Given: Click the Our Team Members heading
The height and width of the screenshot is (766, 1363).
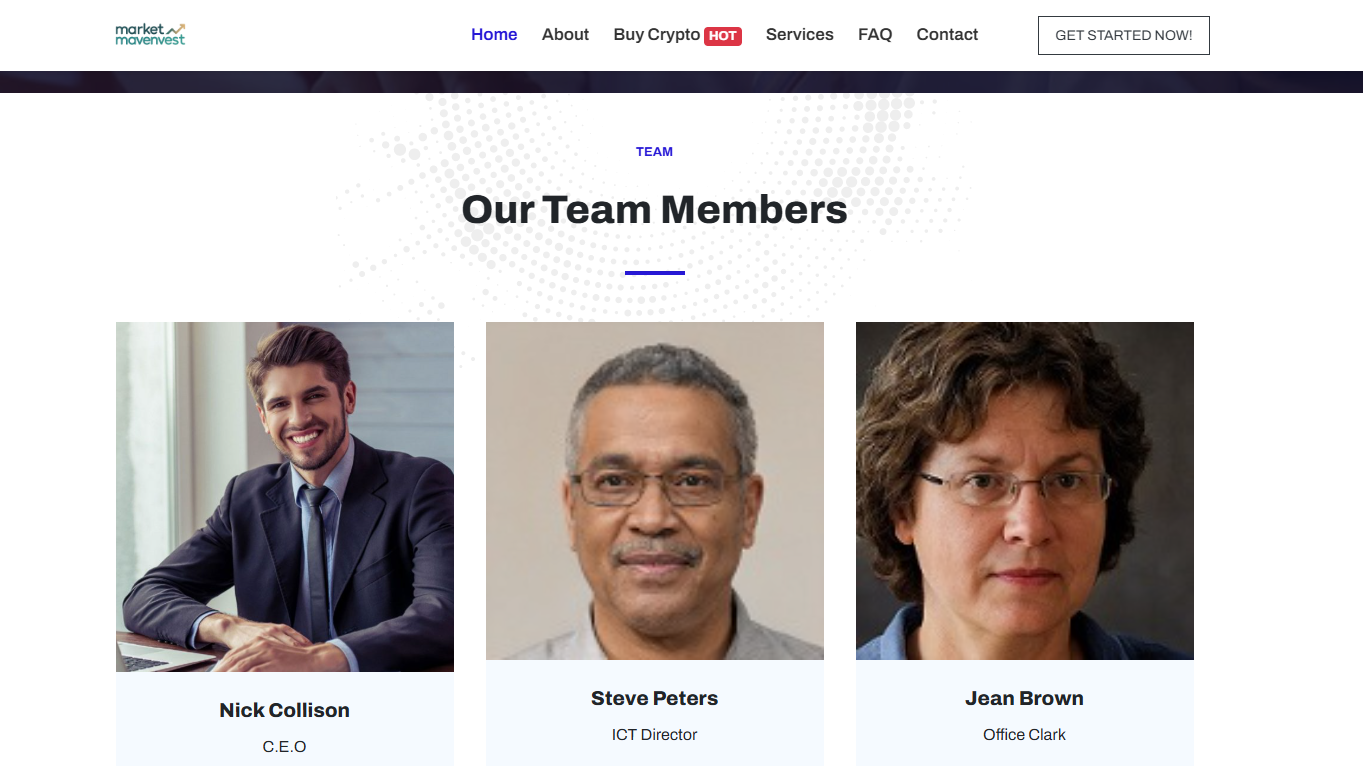Looking at the screenshot, I should [x=654, y=210].
